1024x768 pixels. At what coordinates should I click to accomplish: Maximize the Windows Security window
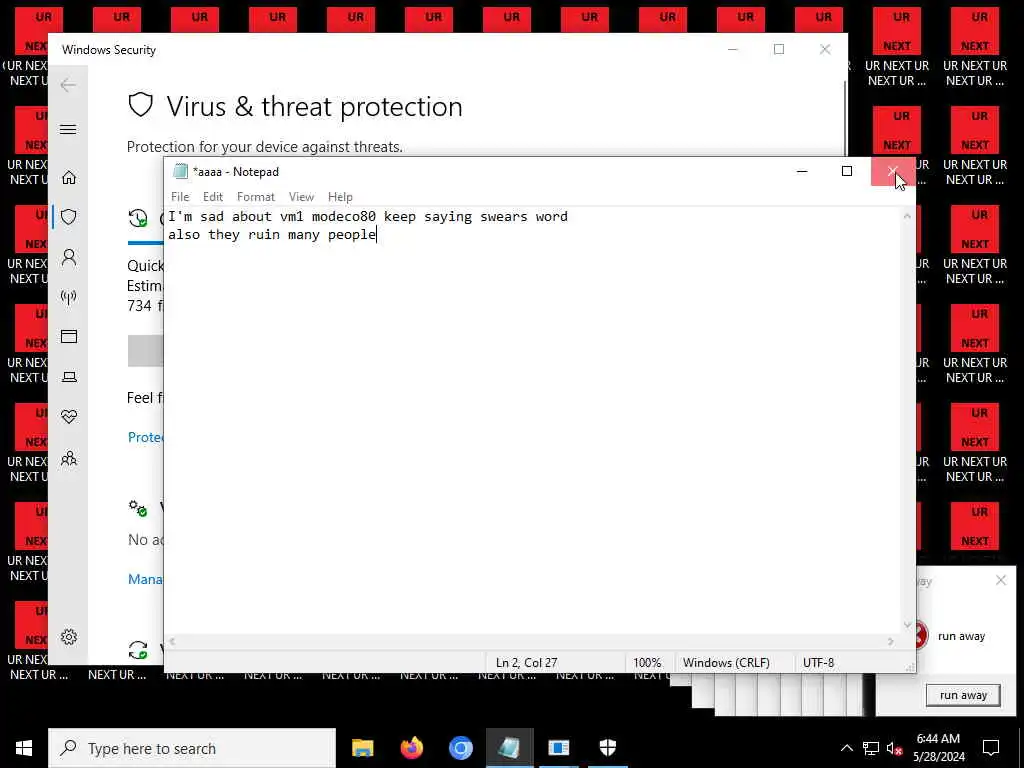[x=778, y=49]
